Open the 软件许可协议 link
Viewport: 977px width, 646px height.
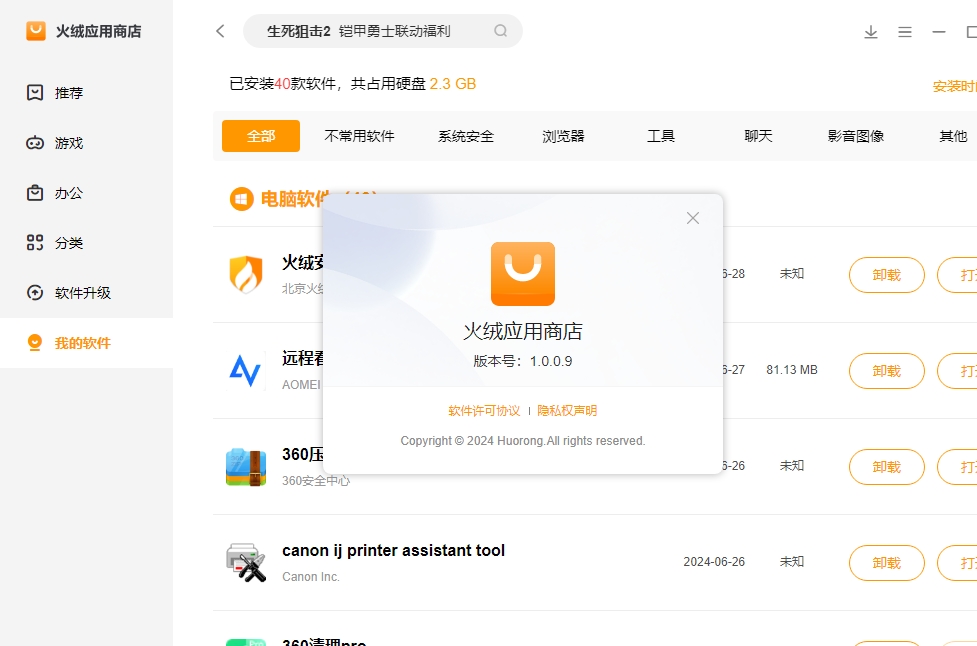(x=484, y=411)
